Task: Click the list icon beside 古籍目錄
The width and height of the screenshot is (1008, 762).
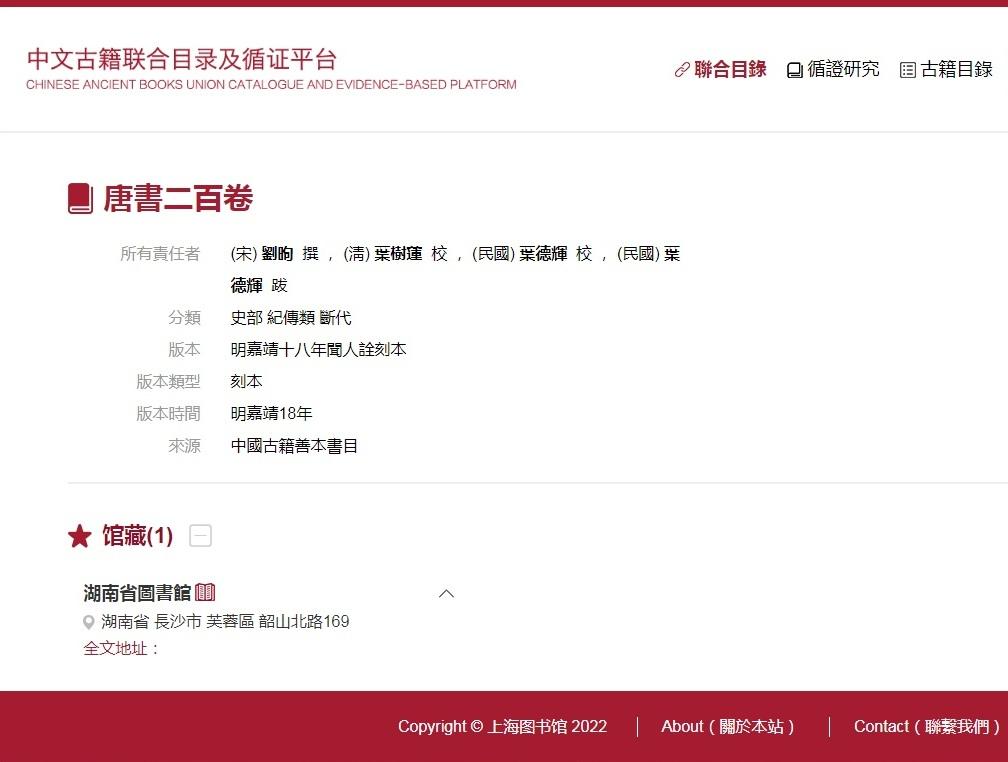Action: (x=908, y=70)
